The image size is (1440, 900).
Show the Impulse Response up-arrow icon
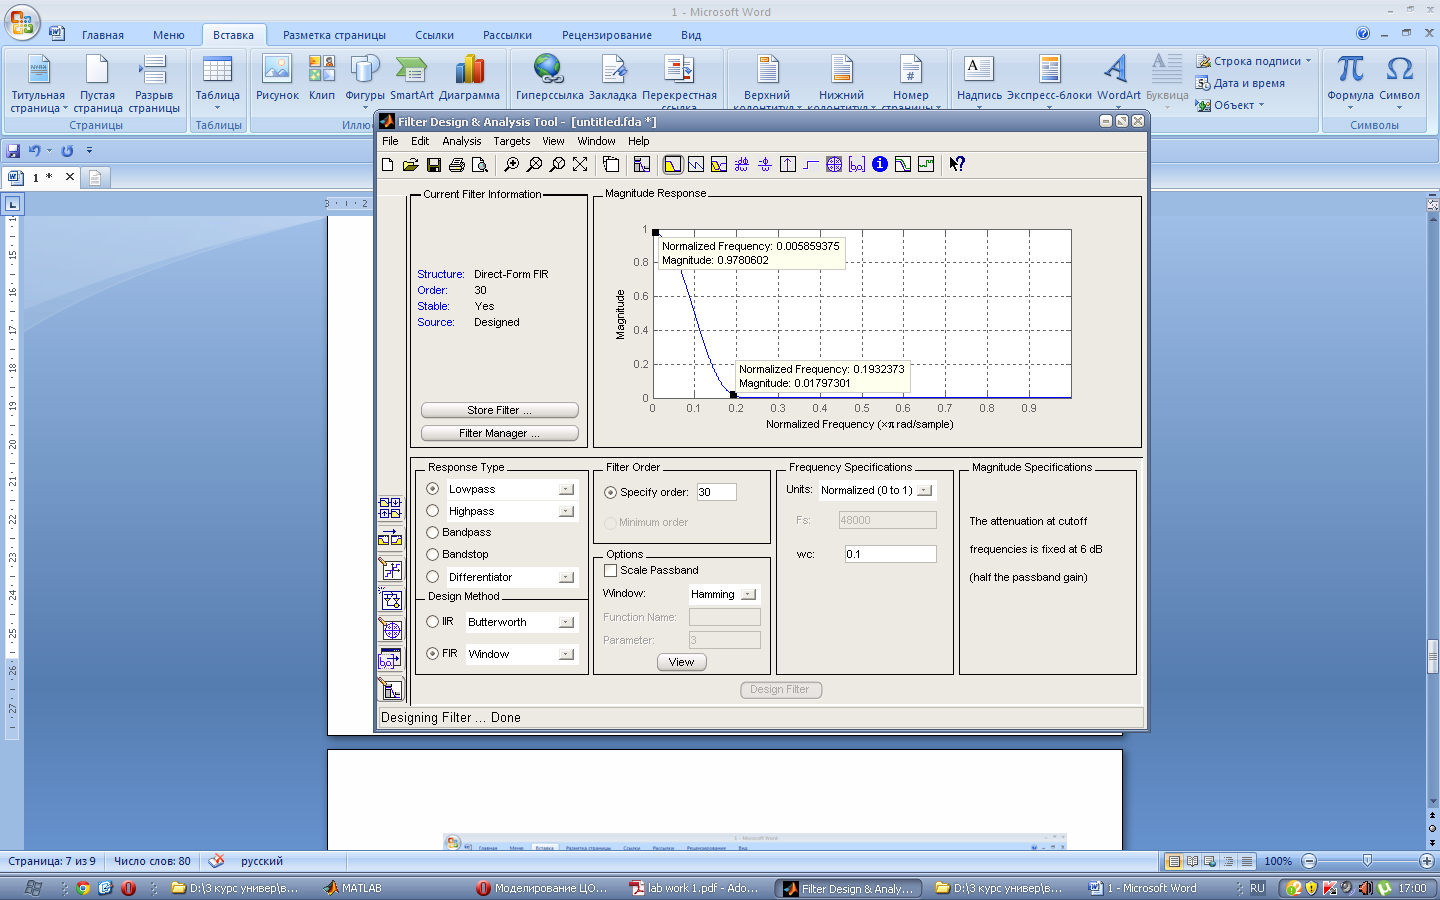point(788,164)
